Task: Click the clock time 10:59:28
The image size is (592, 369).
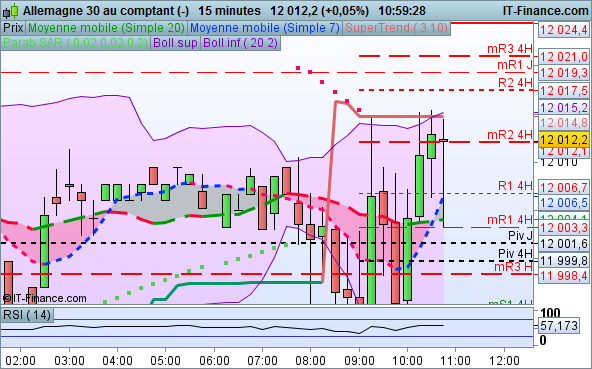Action: pos(402,11)
